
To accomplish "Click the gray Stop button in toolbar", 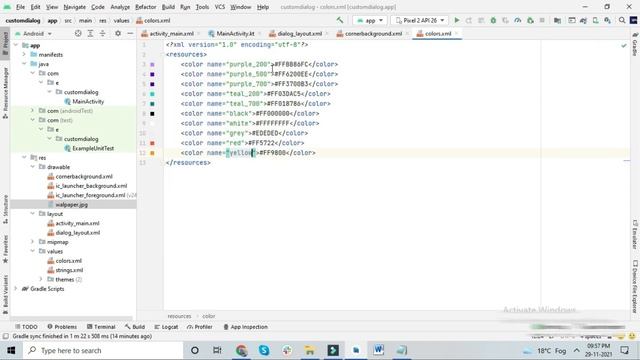I will click(x=542, y=20).
